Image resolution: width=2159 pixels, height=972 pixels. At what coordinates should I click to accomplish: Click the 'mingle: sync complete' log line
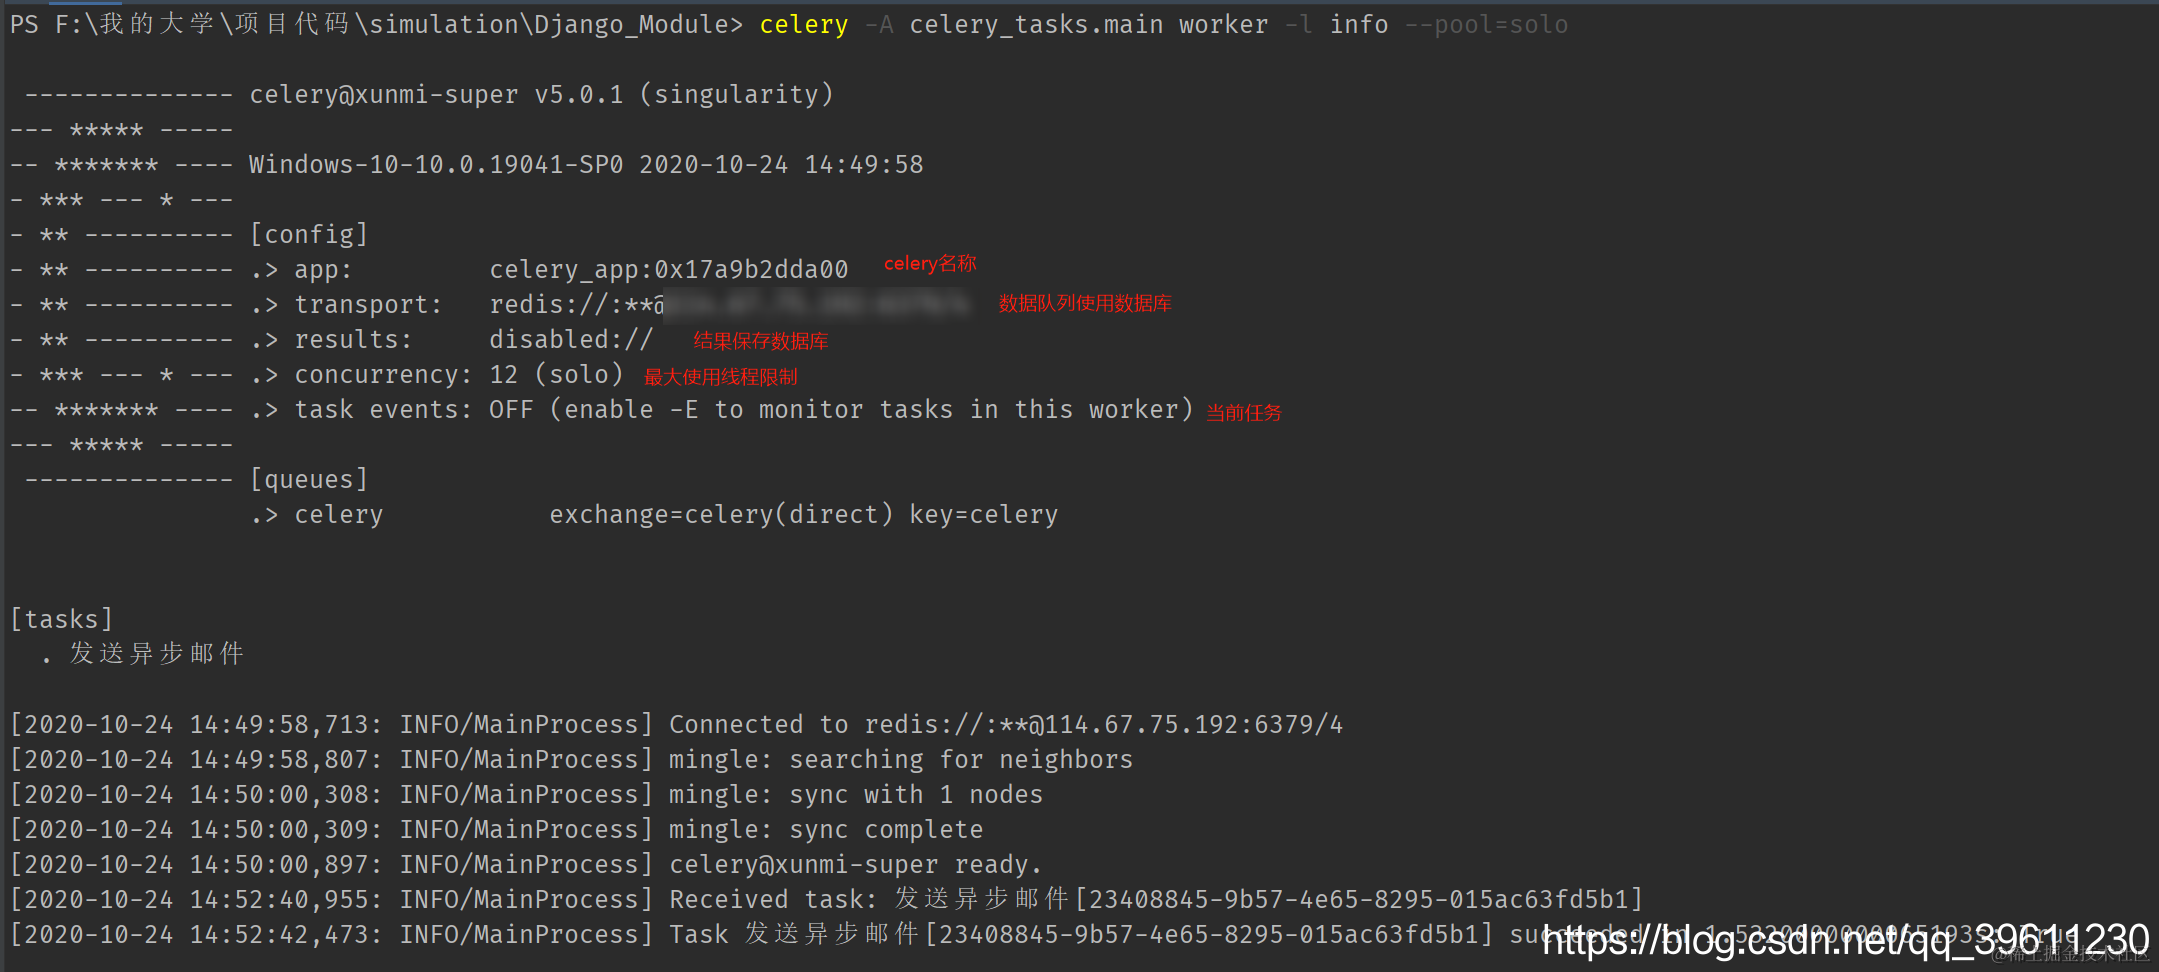point(497,830)
